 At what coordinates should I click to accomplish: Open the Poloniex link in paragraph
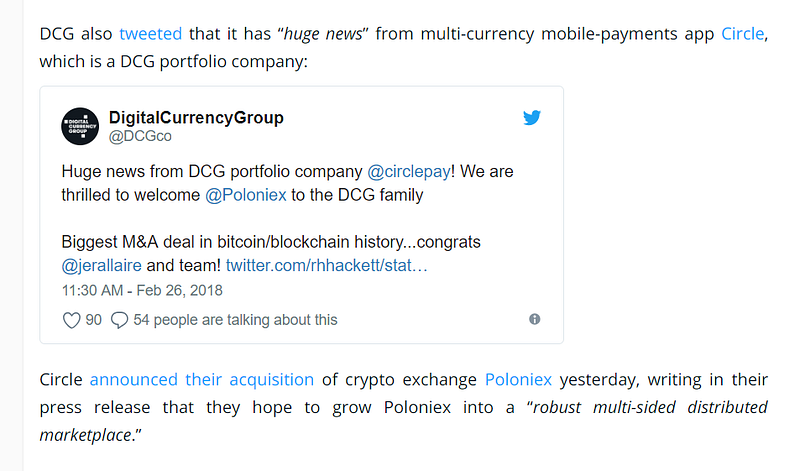(518, 380)
